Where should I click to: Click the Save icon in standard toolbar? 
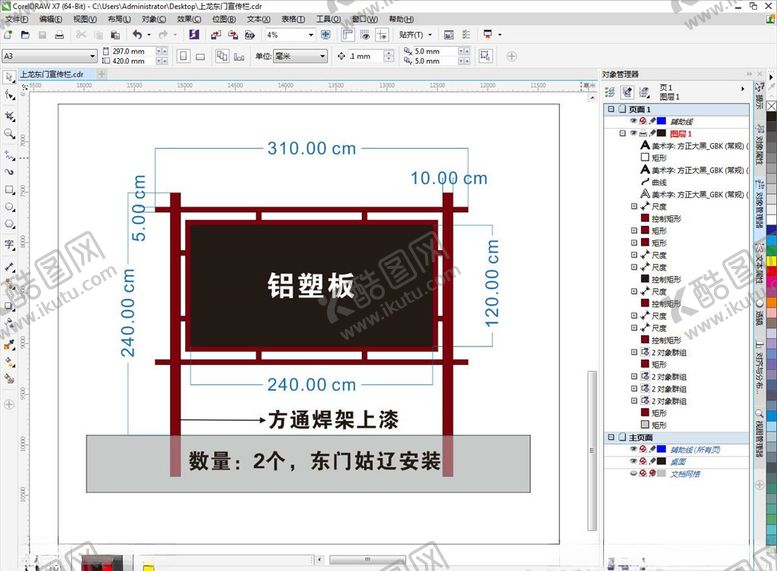[39, 34]
